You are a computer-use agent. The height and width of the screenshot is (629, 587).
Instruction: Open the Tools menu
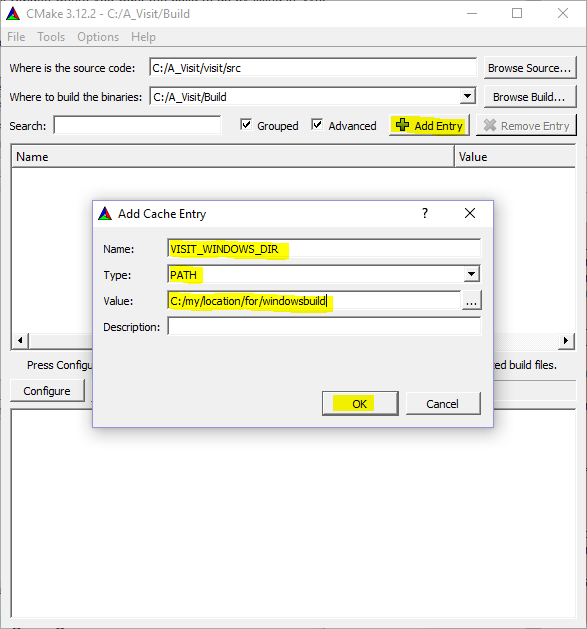pyautogui.click(x=51, y=37)
